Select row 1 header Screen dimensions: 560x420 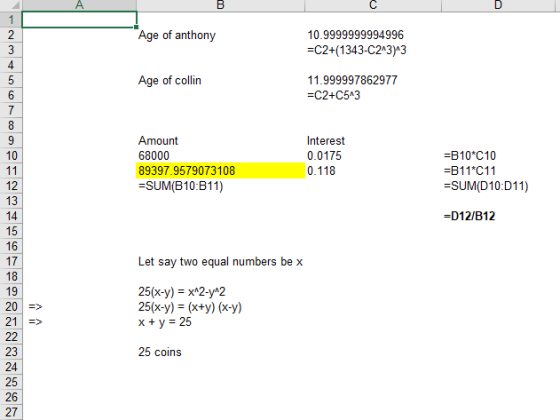[x=11, y=20]
